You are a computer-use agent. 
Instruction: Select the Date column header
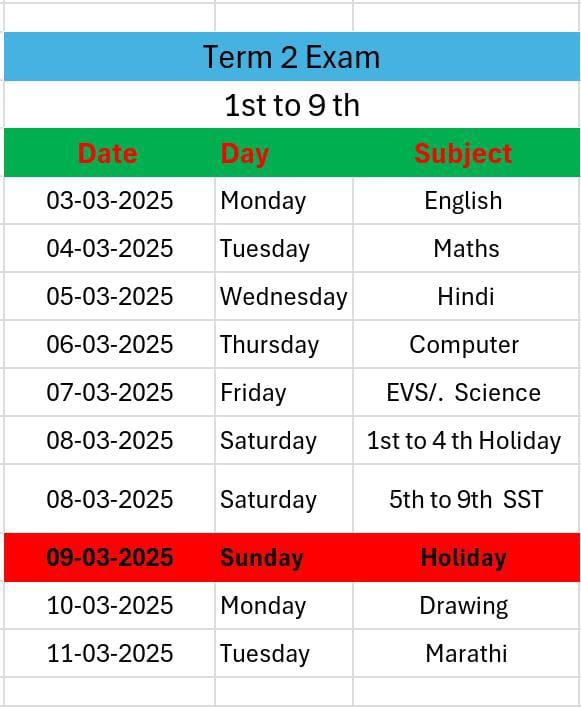pyautogui.click(x=109, y=153)
